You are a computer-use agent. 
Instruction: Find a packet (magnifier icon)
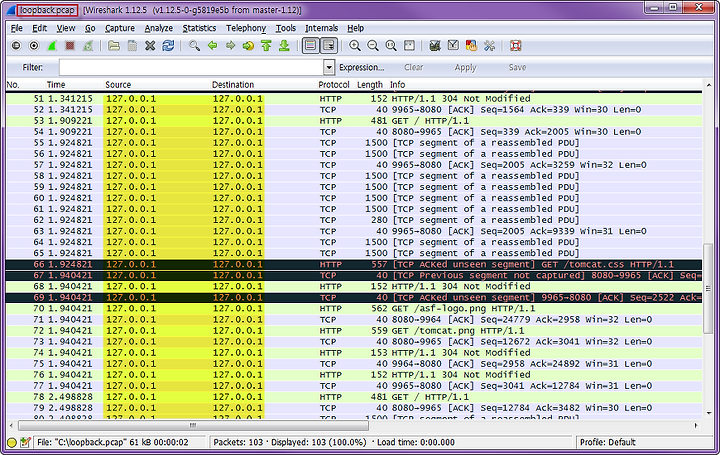(x=194, y=45)
